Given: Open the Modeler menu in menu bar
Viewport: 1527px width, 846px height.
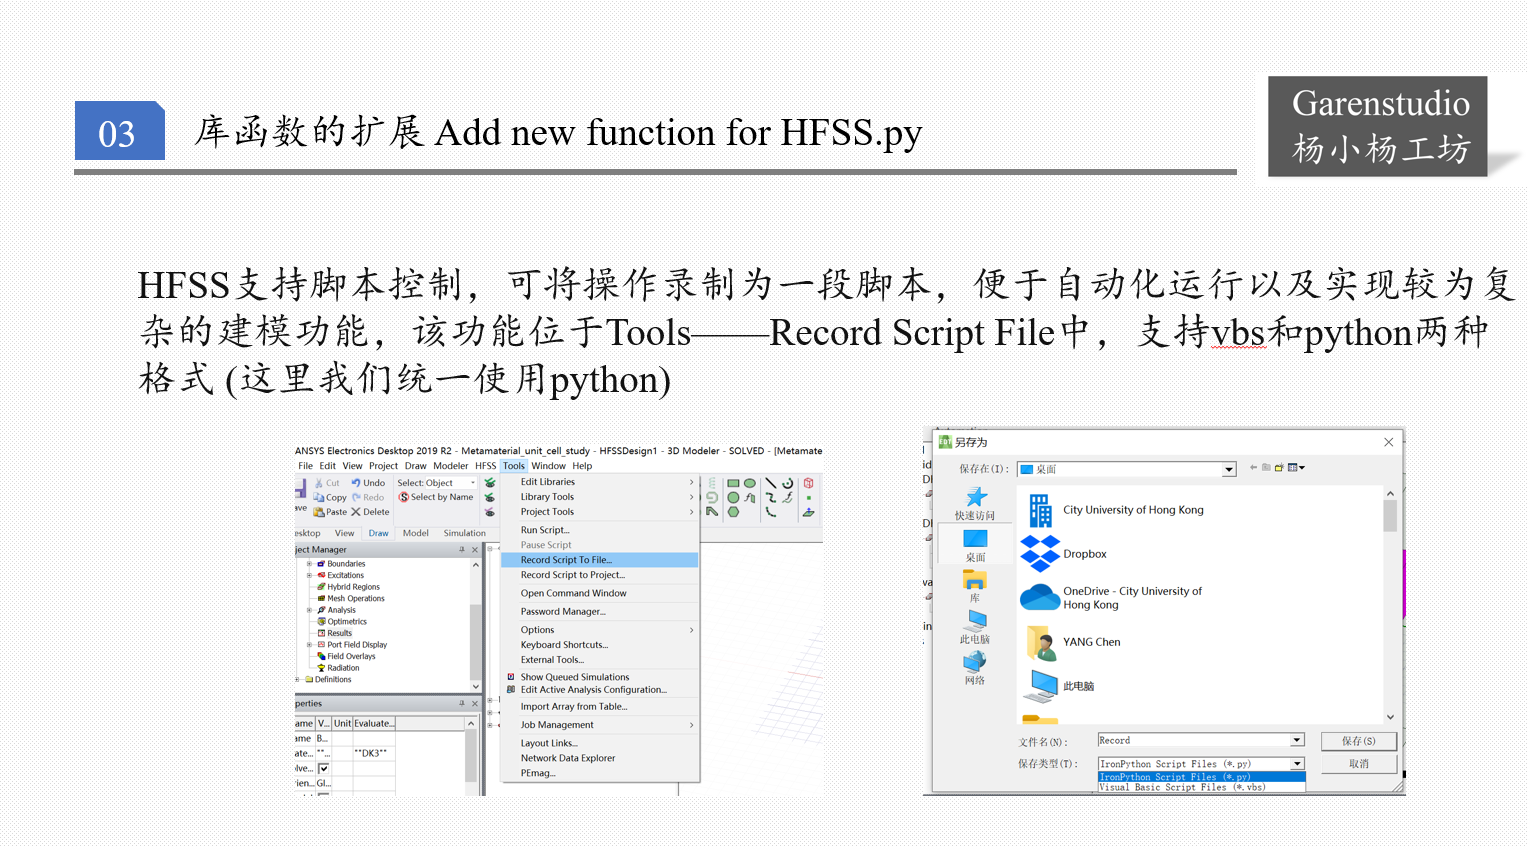Looking at the screenshot, I should click(x=450, y=466).
